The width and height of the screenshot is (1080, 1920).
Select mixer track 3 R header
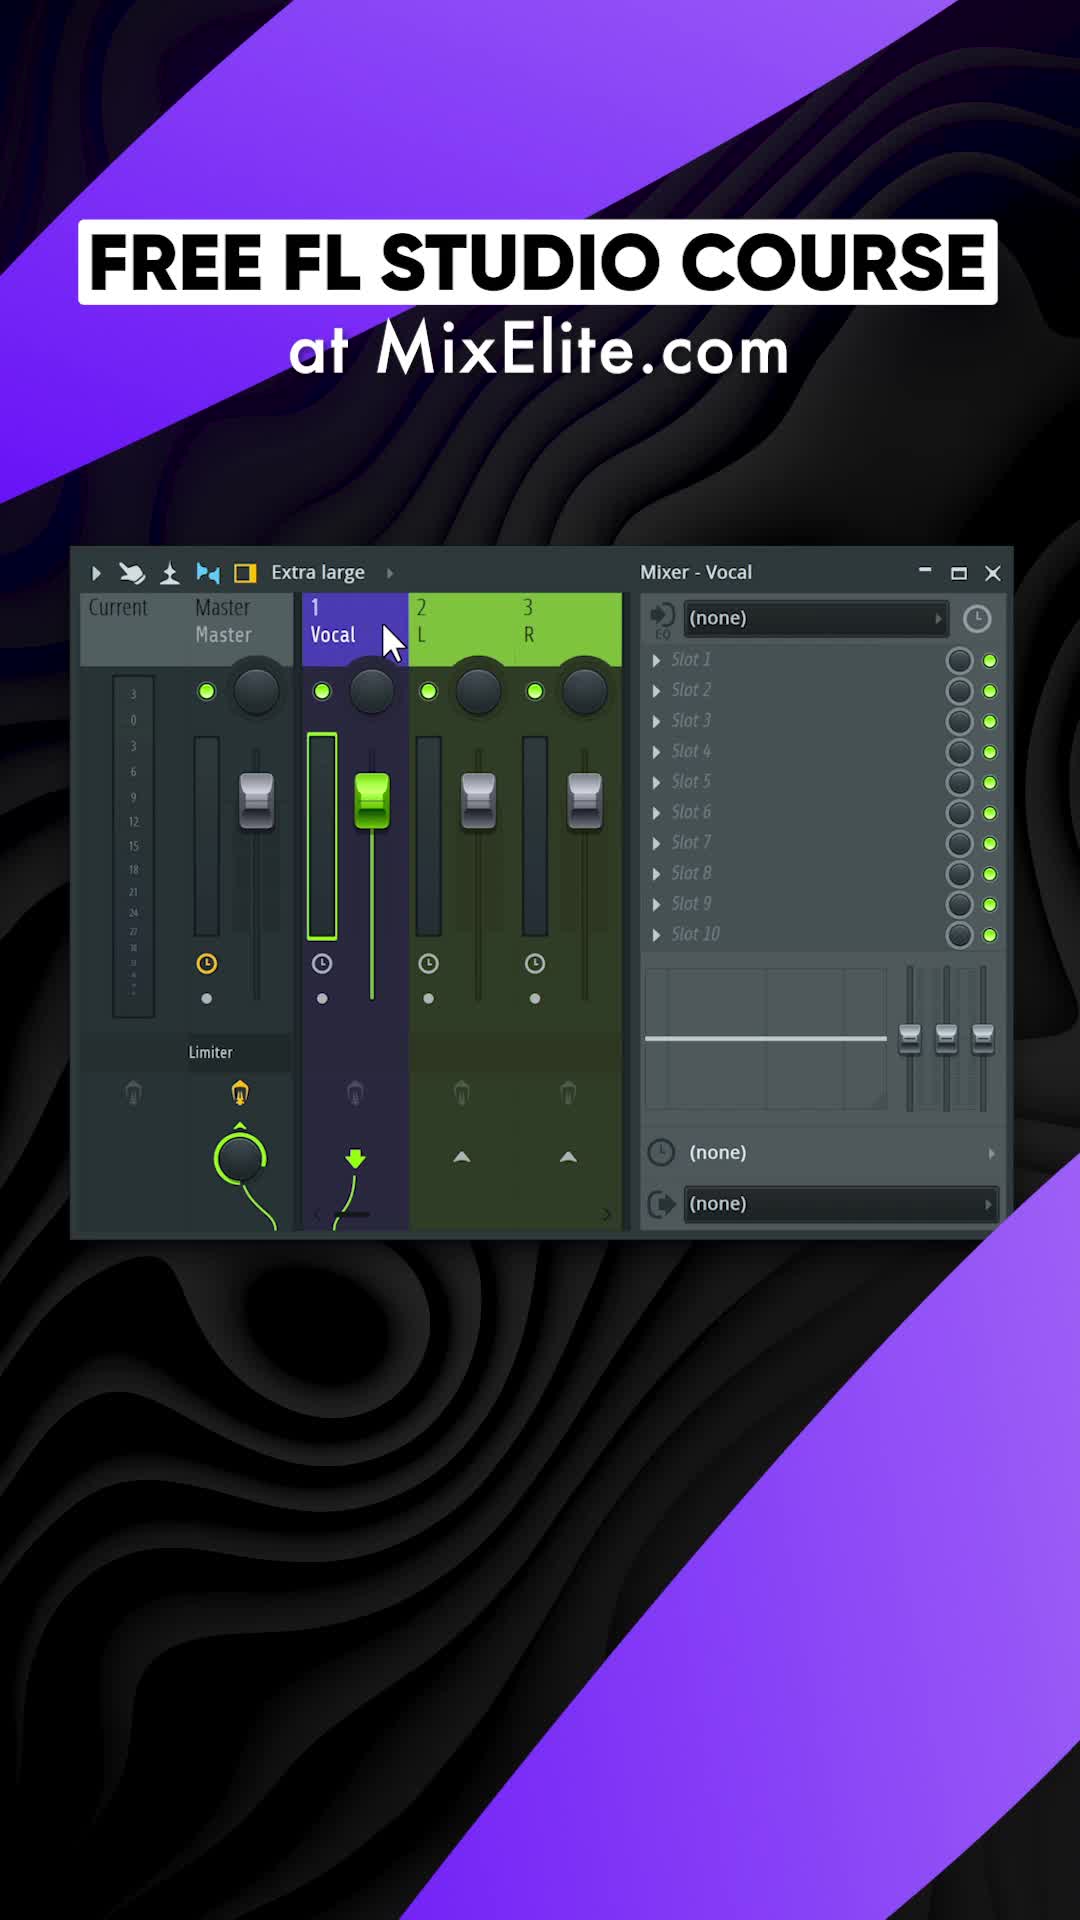pyautogui.click(x=568, y=629)
